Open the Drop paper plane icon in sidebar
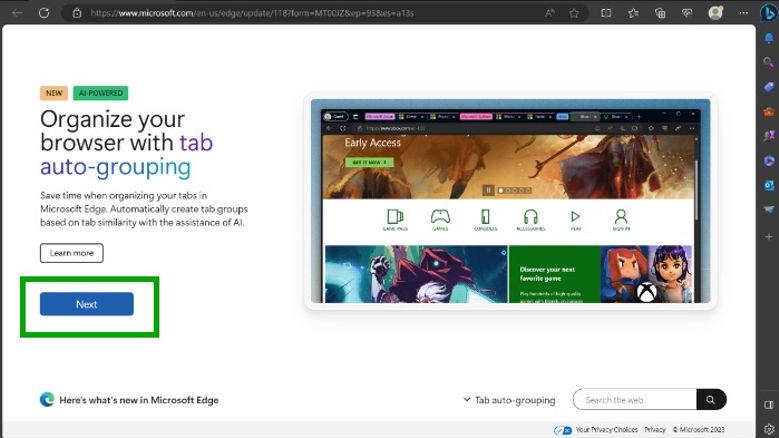This screenshot has height=438, width=779. click(x=769, y=210)
